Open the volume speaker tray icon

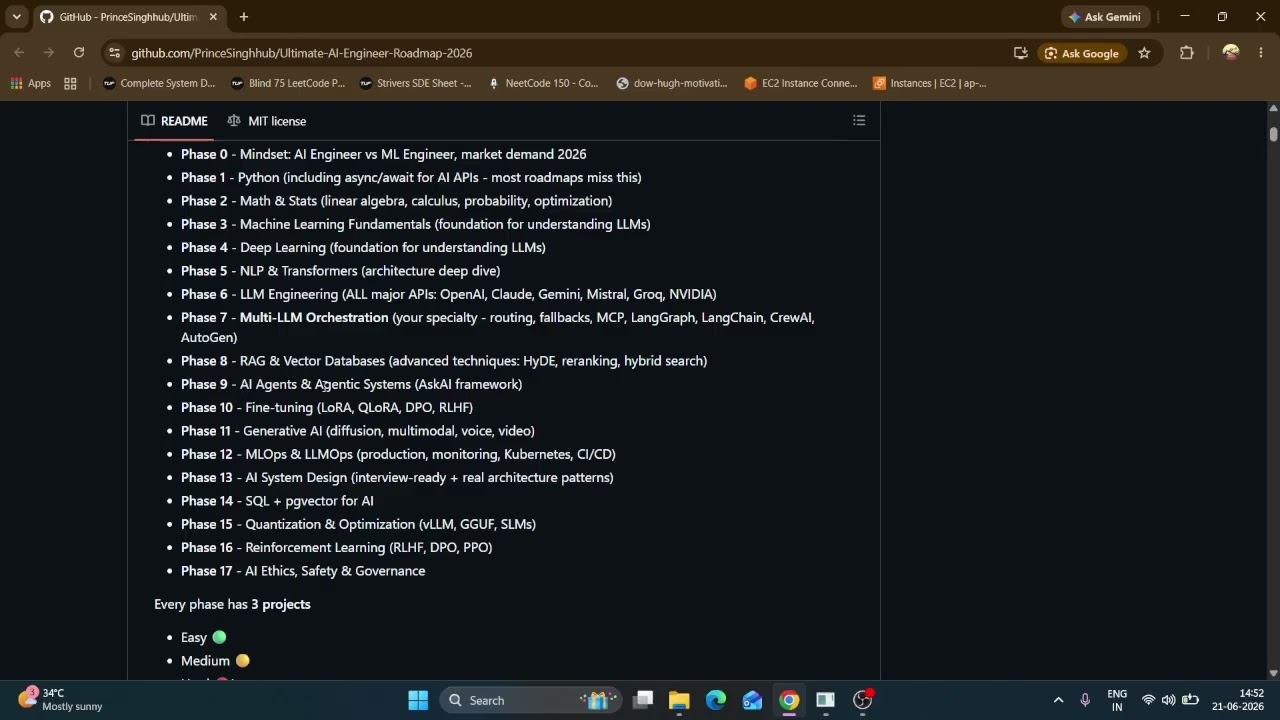(1168, 700)
